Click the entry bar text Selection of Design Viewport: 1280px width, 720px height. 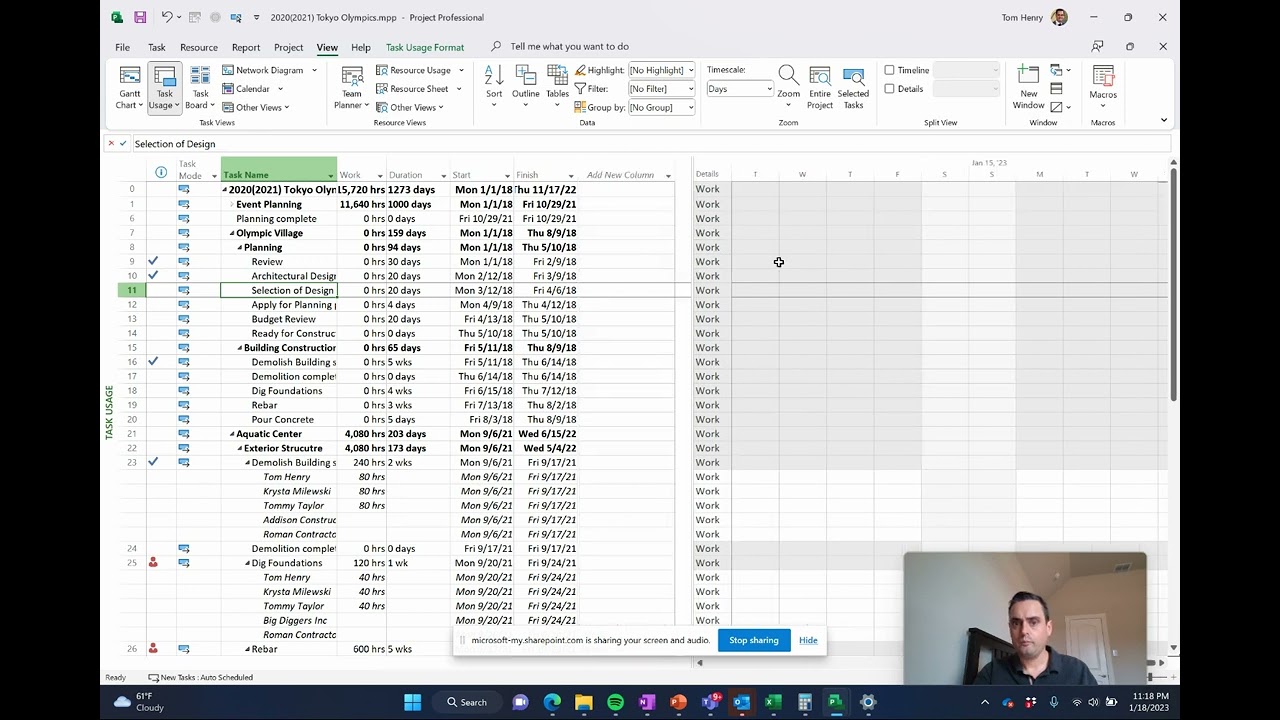tap(175, 144)
